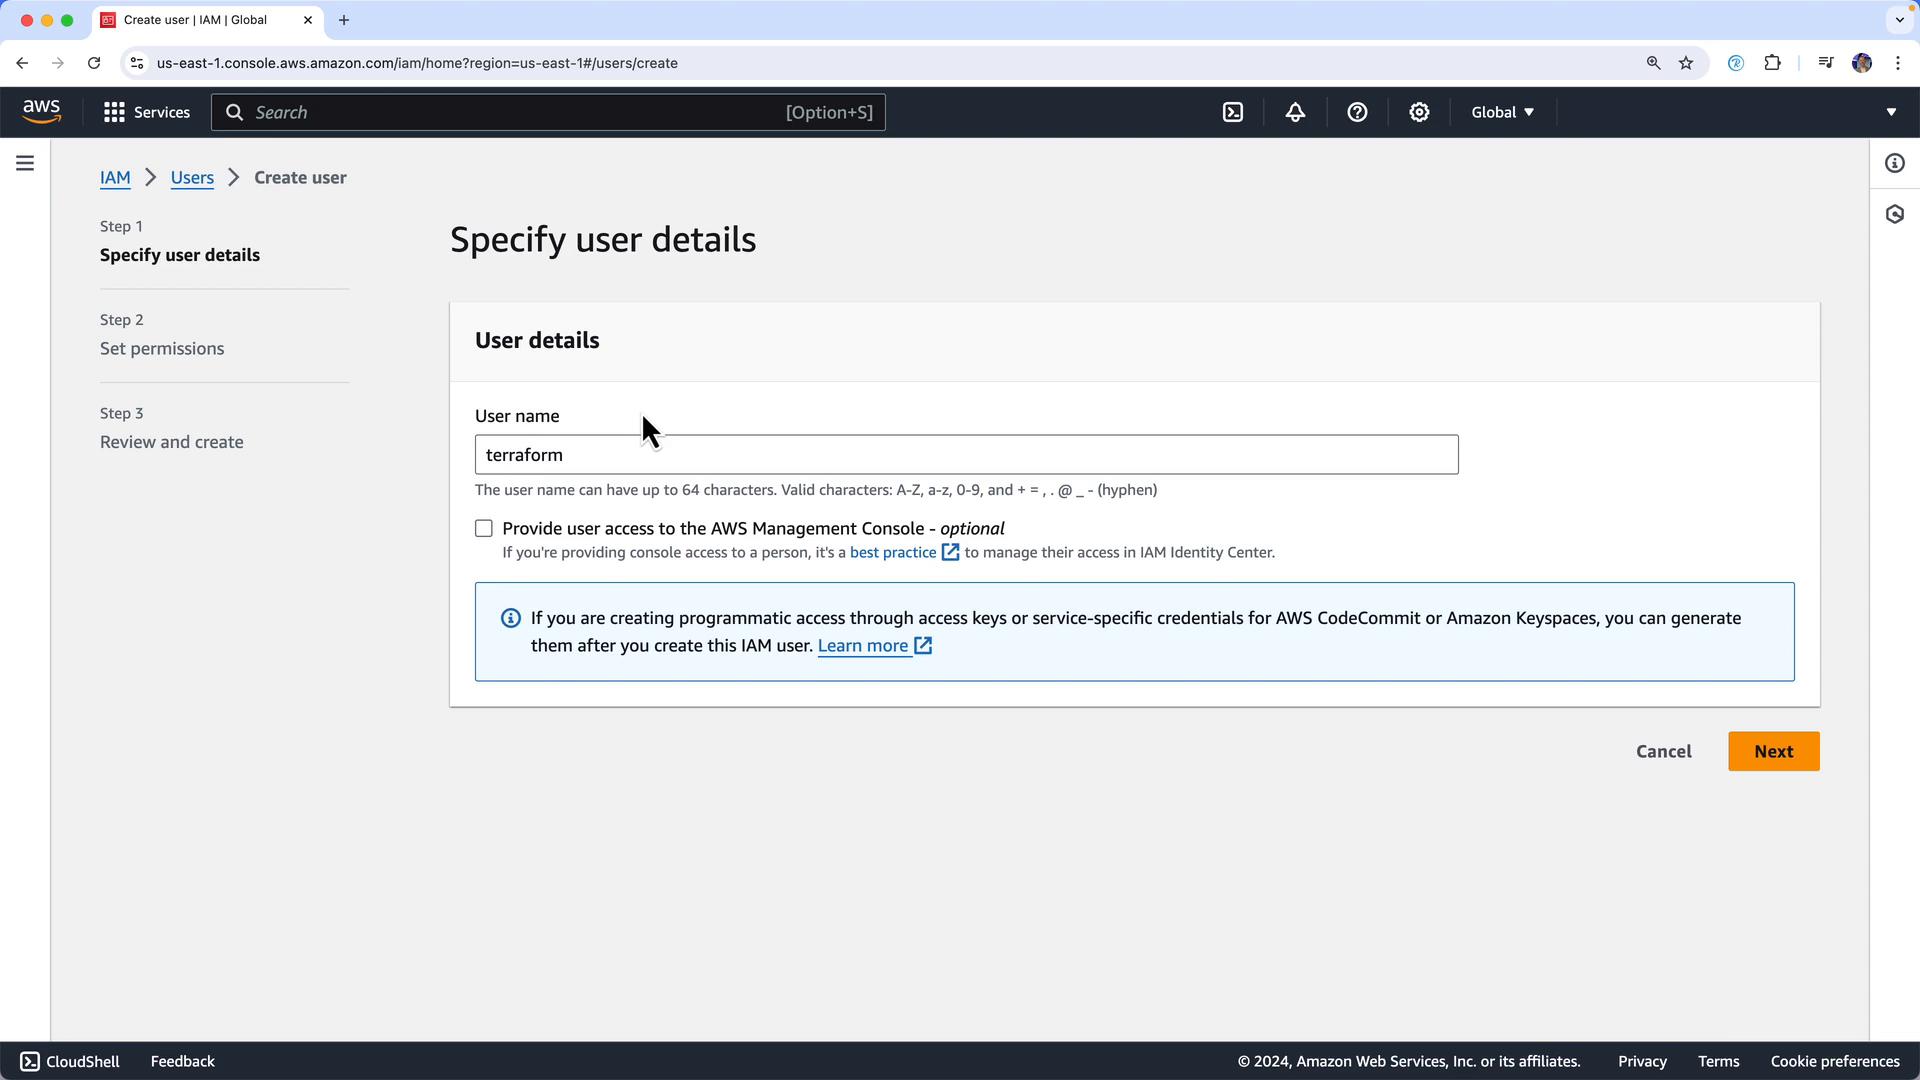Screen dimensions: 1920x1080
Task: Focus the User name input field
Action: [966, 454]
